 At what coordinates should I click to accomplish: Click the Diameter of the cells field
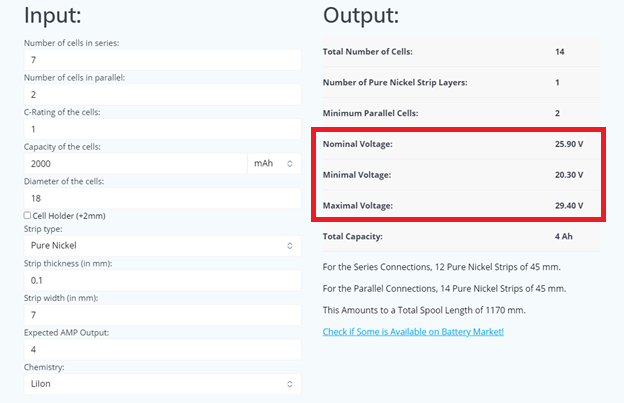(x=160, y=197)
